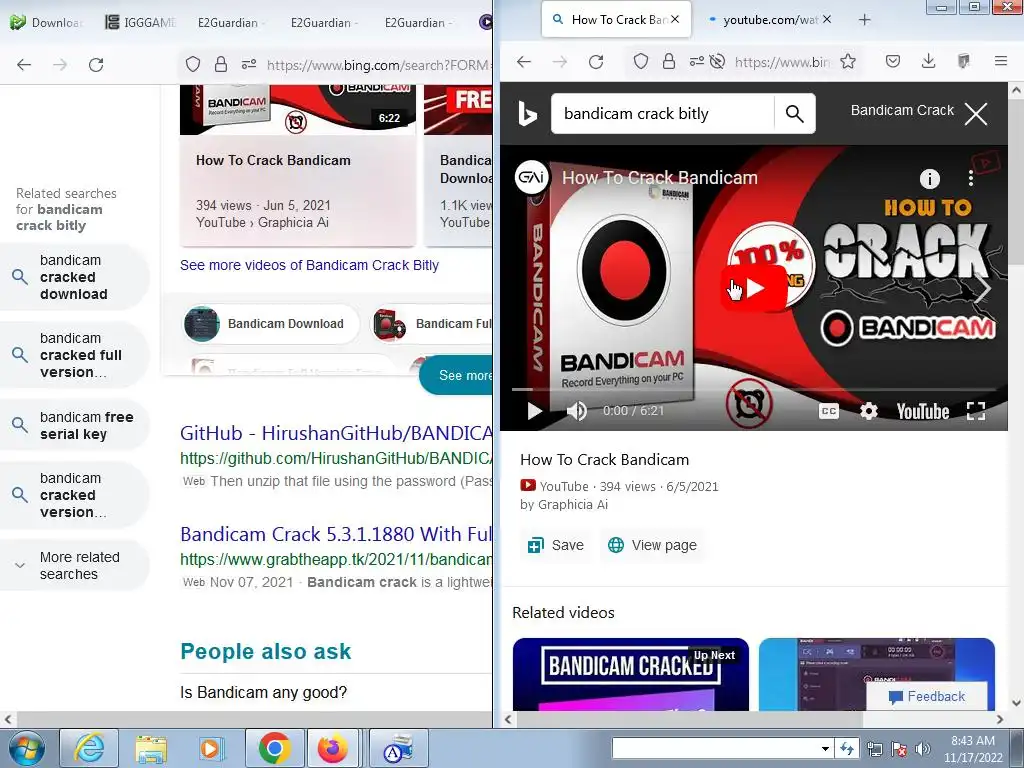Submit search with the magnifier button
1024x768 pixels.
point(794,114)
